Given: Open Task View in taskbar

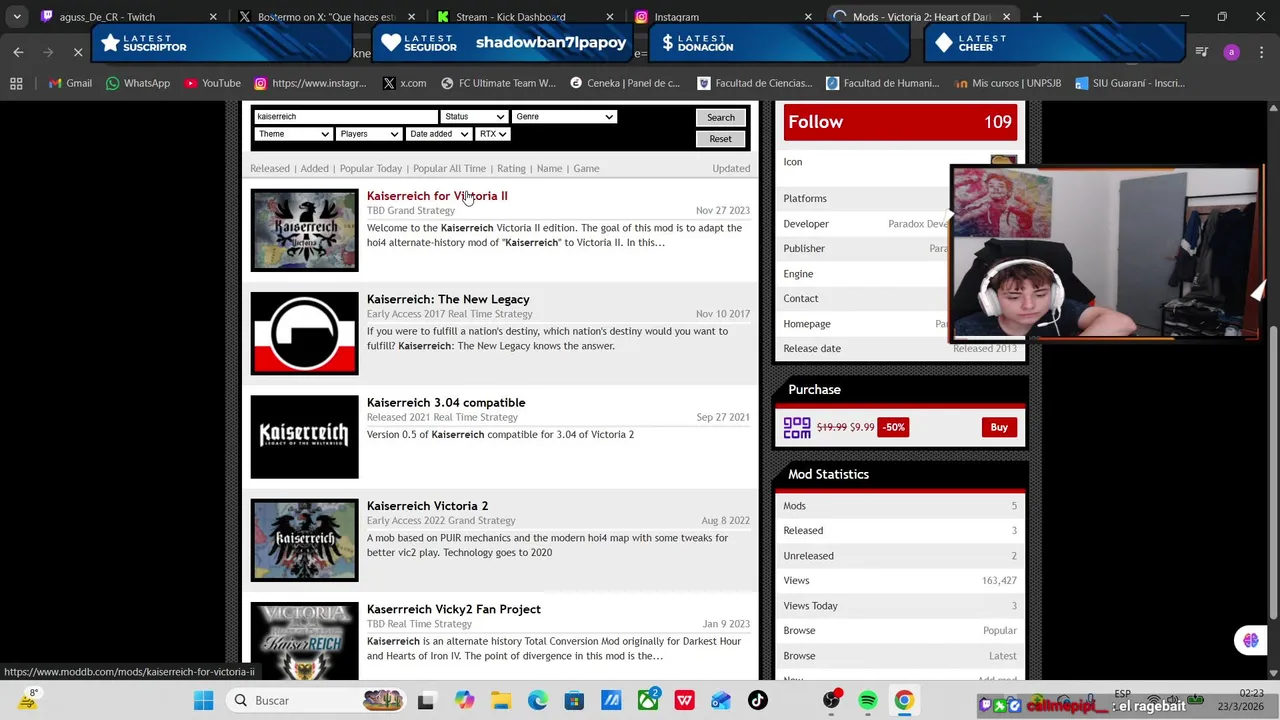Looking at the screenshot, I should click(426, 701).
